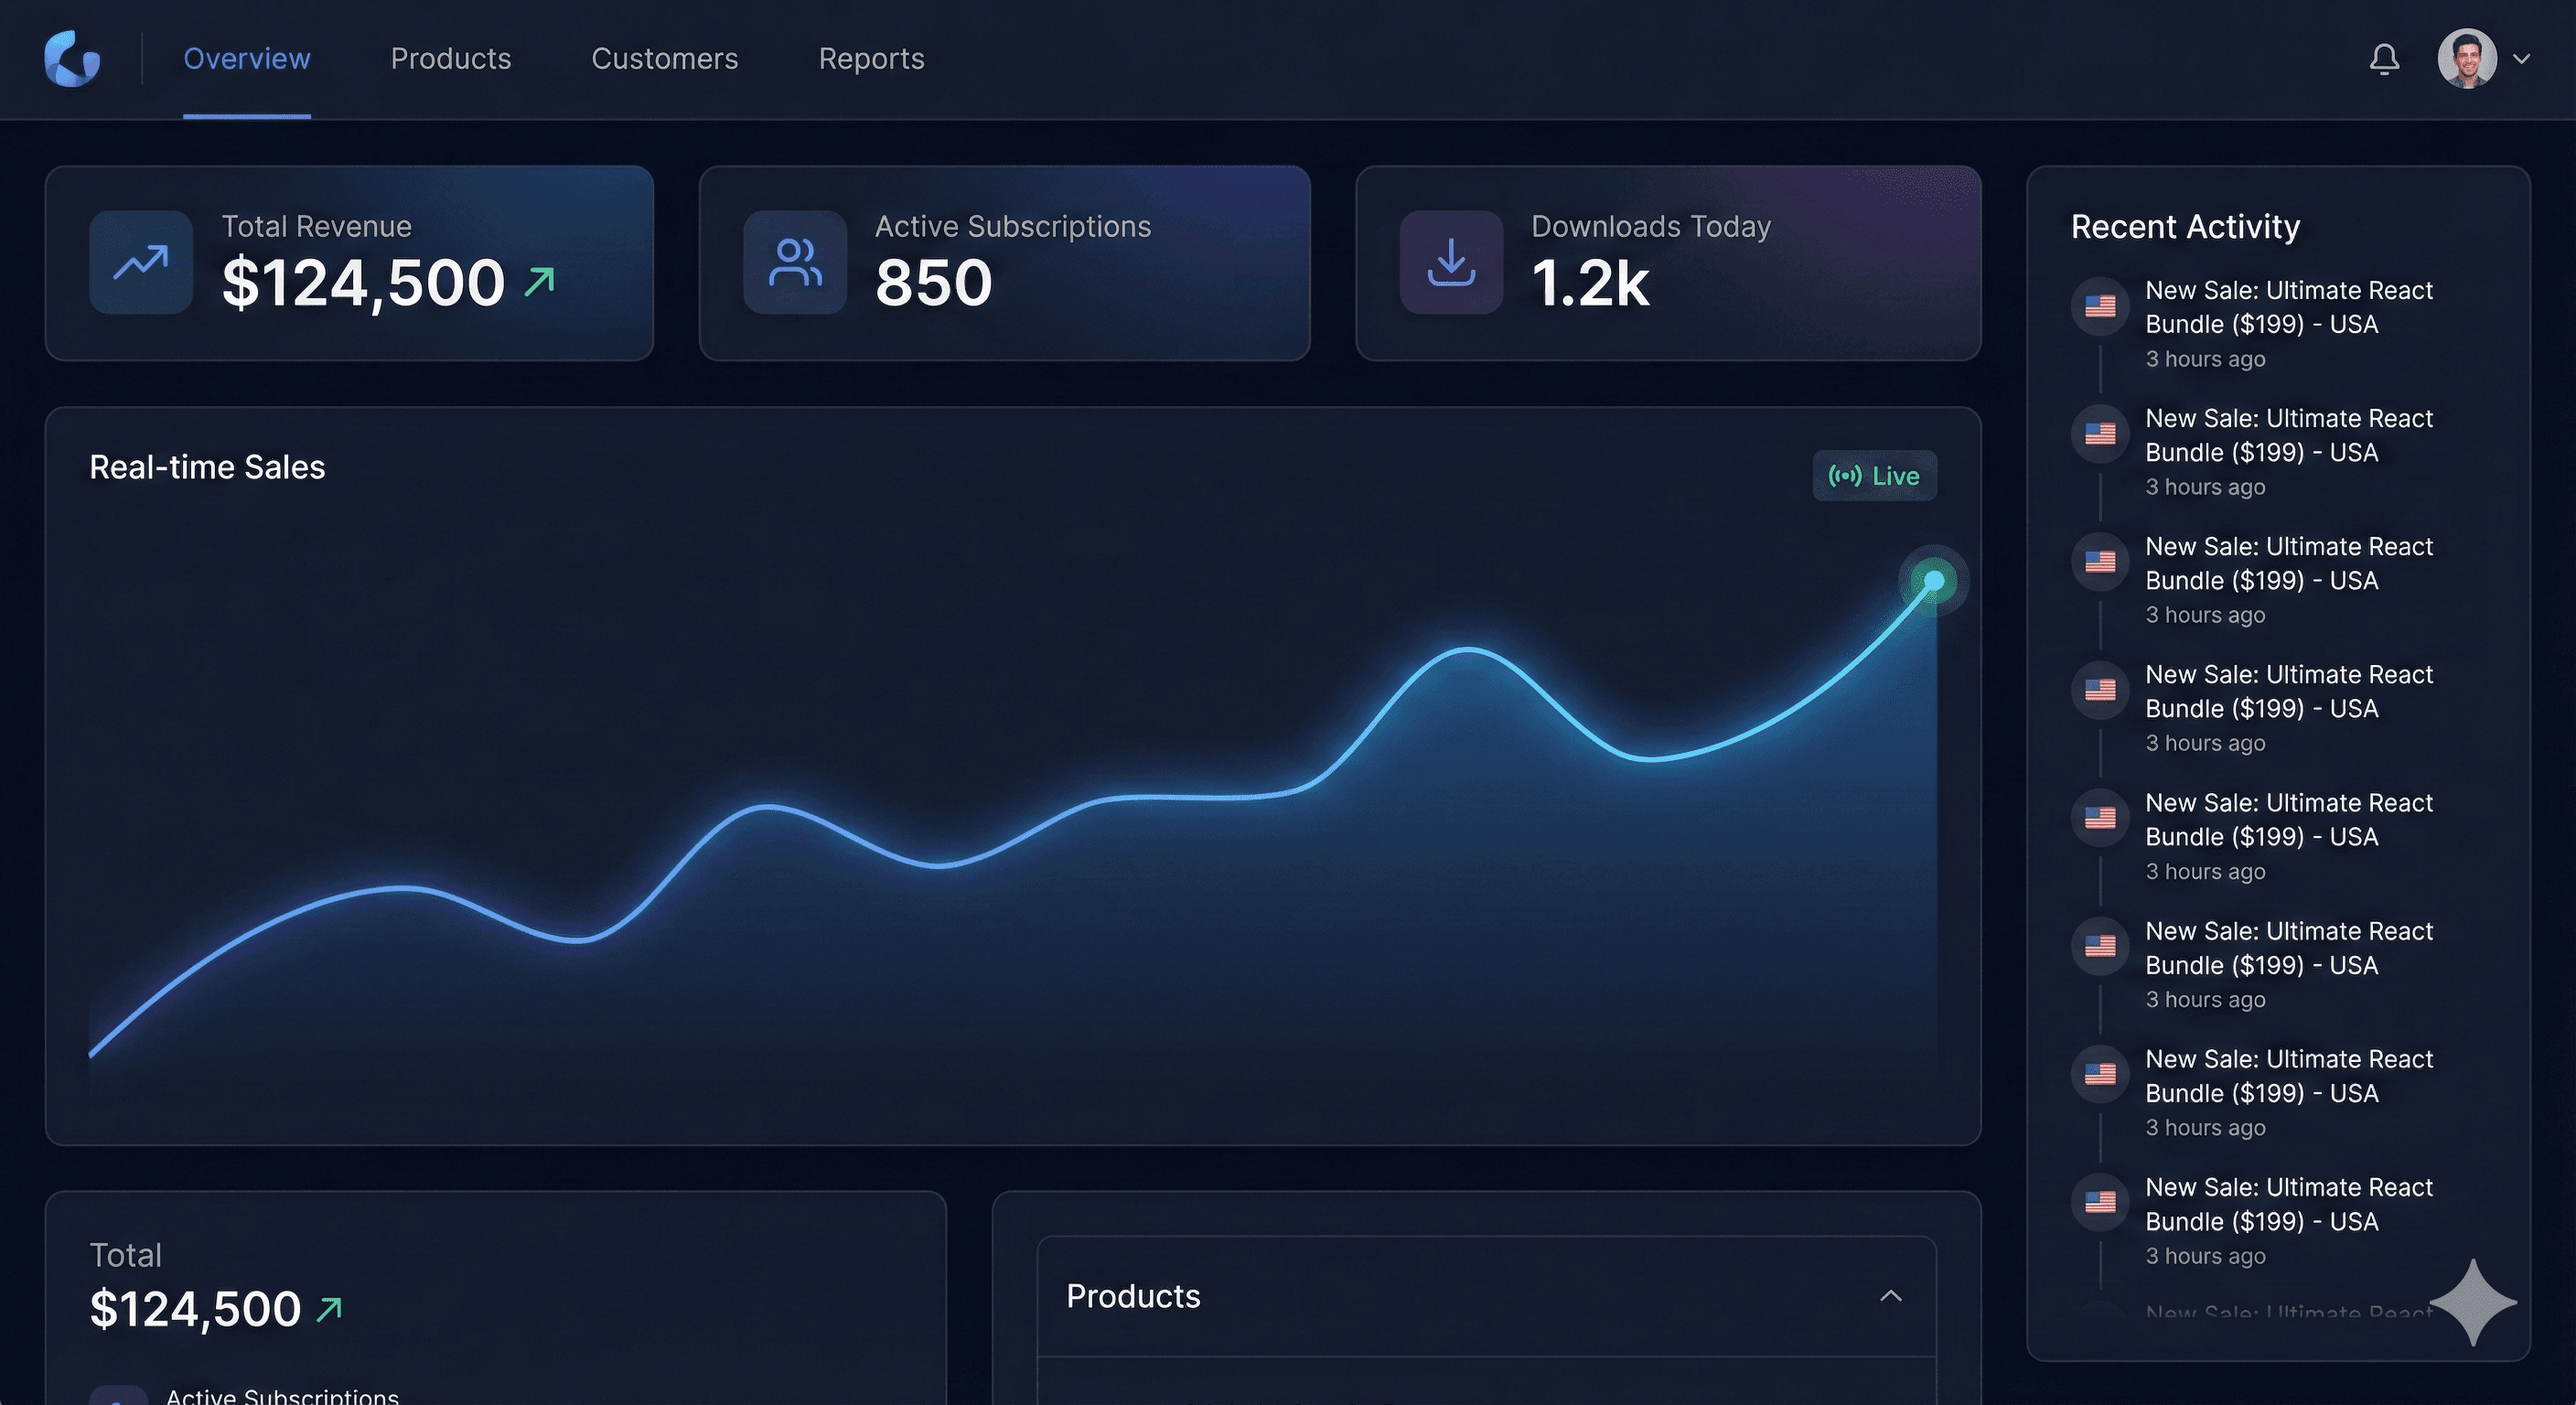Image resolution: width=2576 pixels, height=1405 pixels.
Task: Open the Customers tab
Action: pos(664,59)
